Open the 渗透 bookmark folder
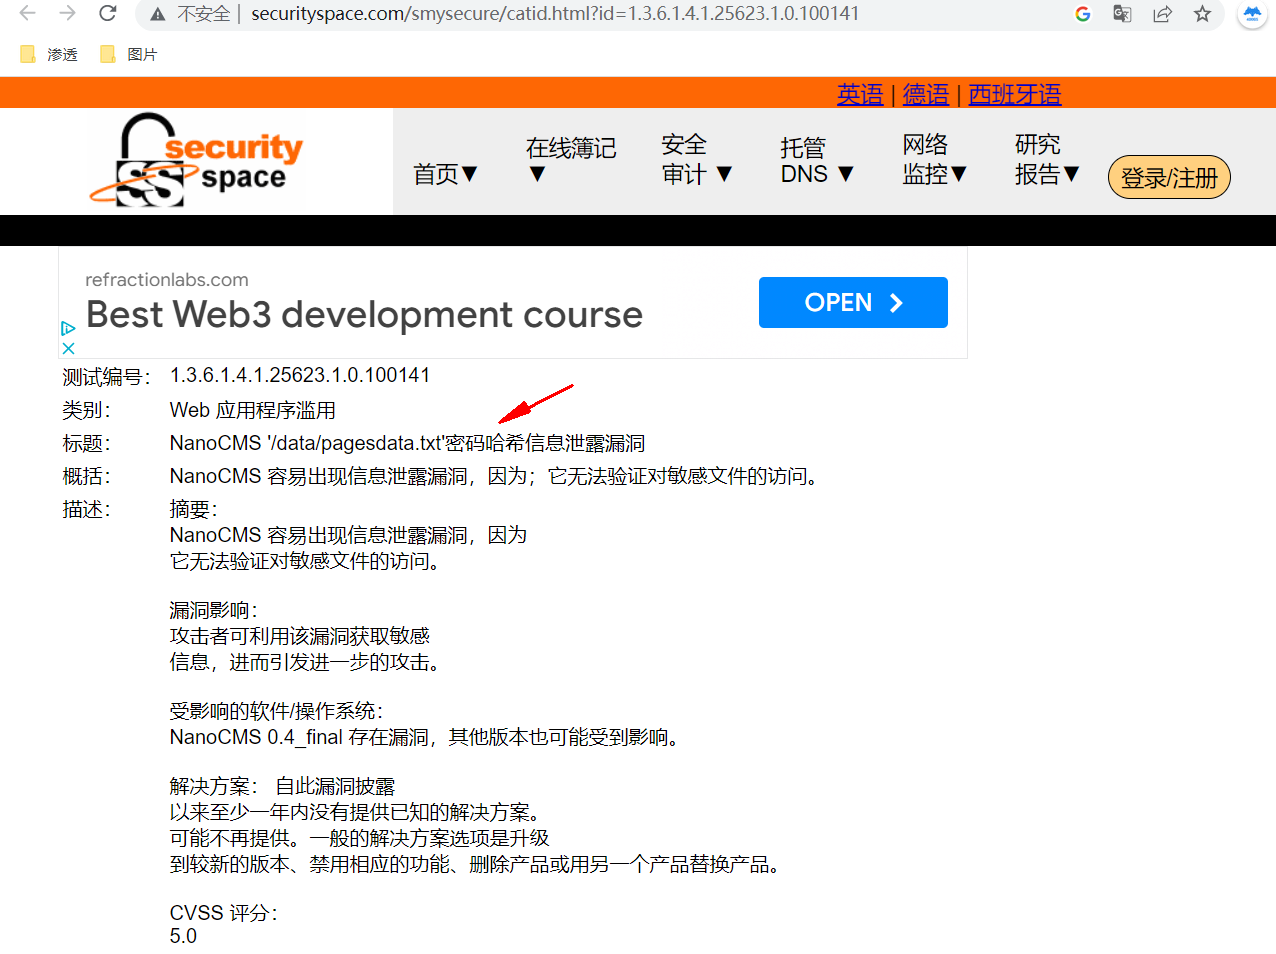The width and height of the screenshot is (1276, 954). [x=49, y=54]
